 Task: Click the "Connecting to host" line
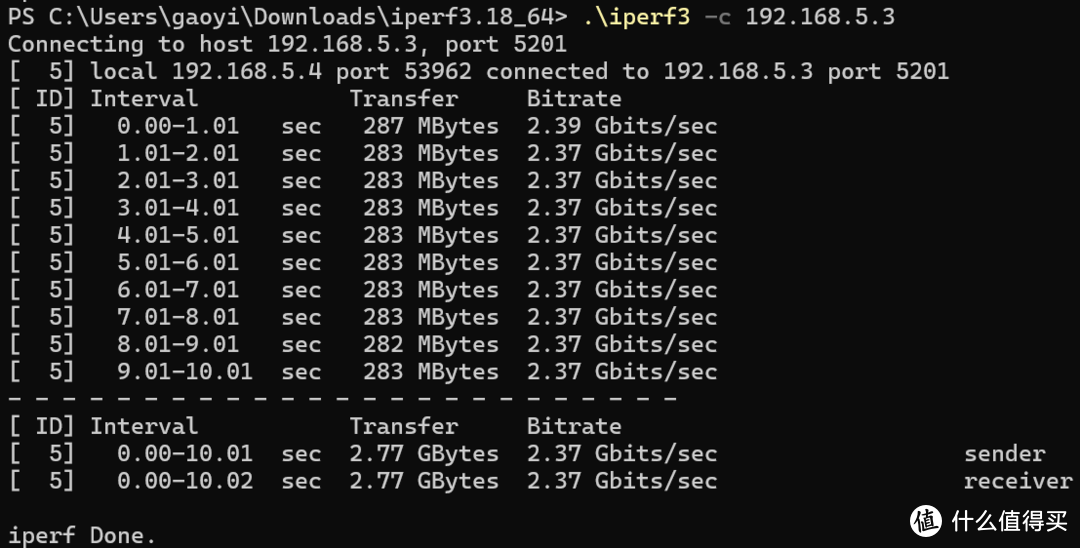click(x=287, y=44)
